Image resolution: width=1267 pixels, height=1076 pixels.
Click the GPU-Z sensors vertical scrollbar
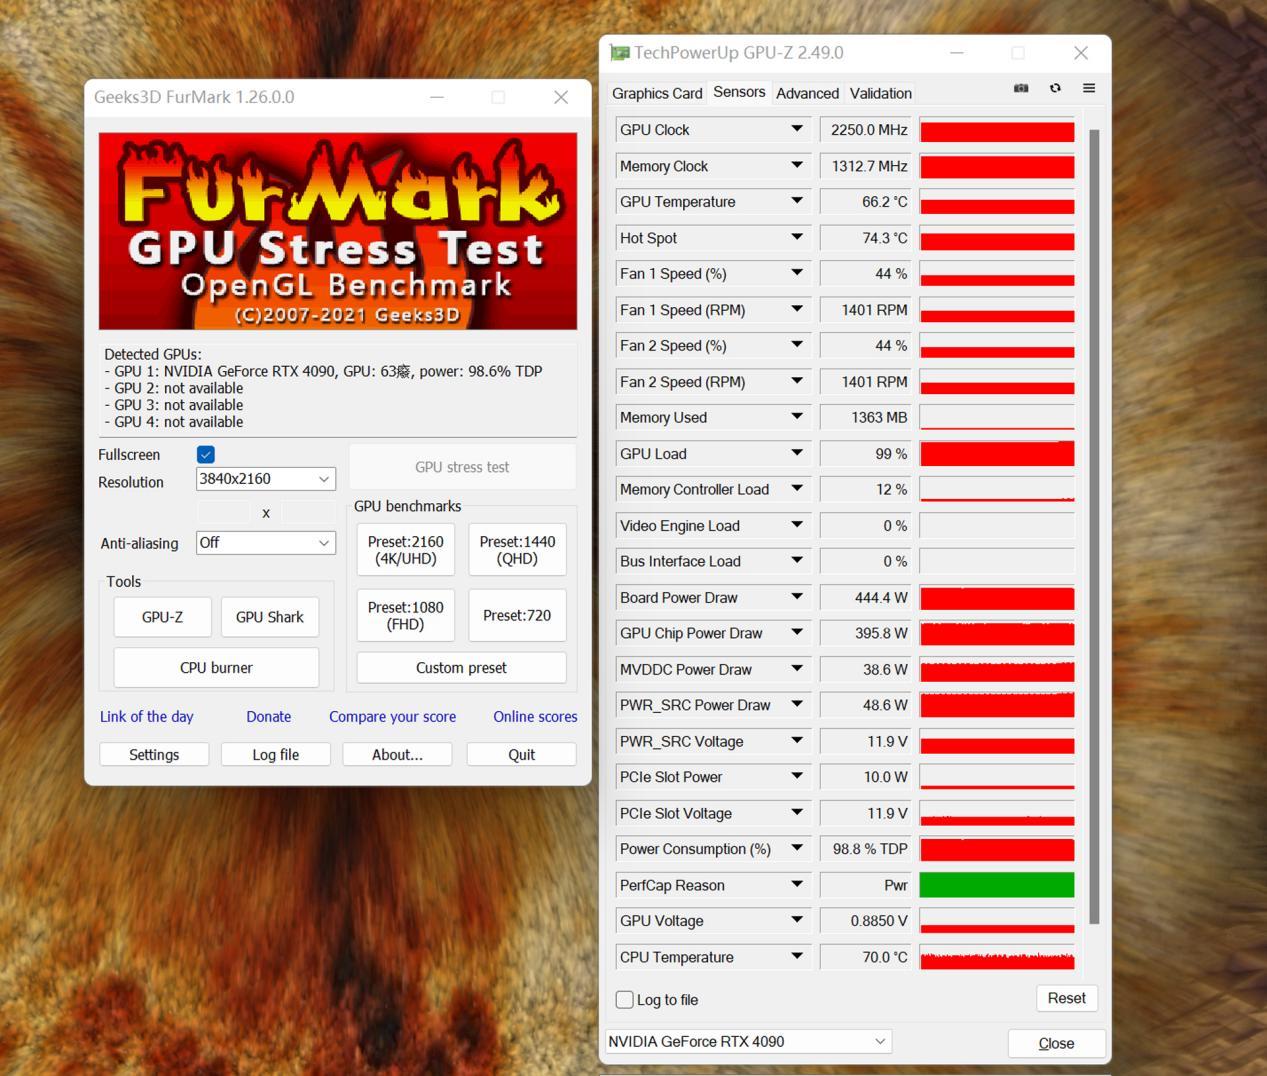pyautogui.click(x=1094, y=527)
